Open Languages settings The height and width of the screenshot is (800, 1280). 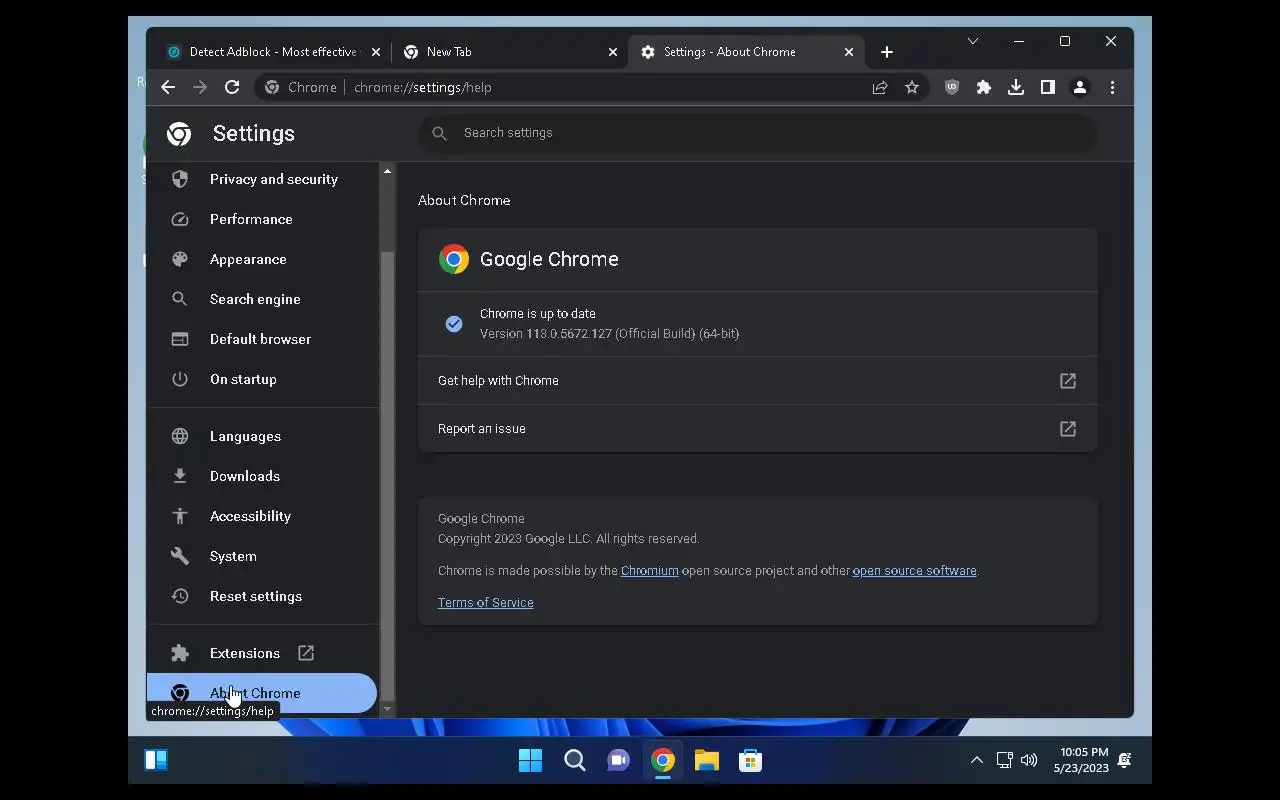pos(262,436)
